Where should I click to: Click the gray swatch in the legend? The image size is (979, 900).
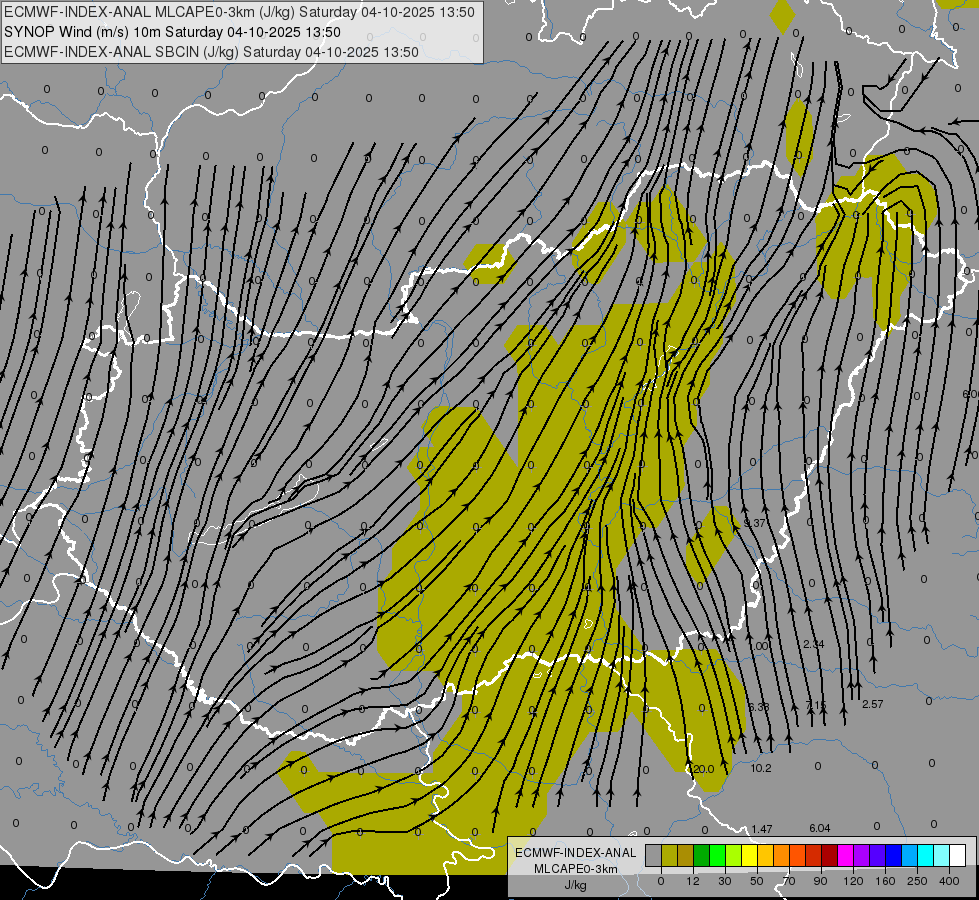tap(653, 855)
